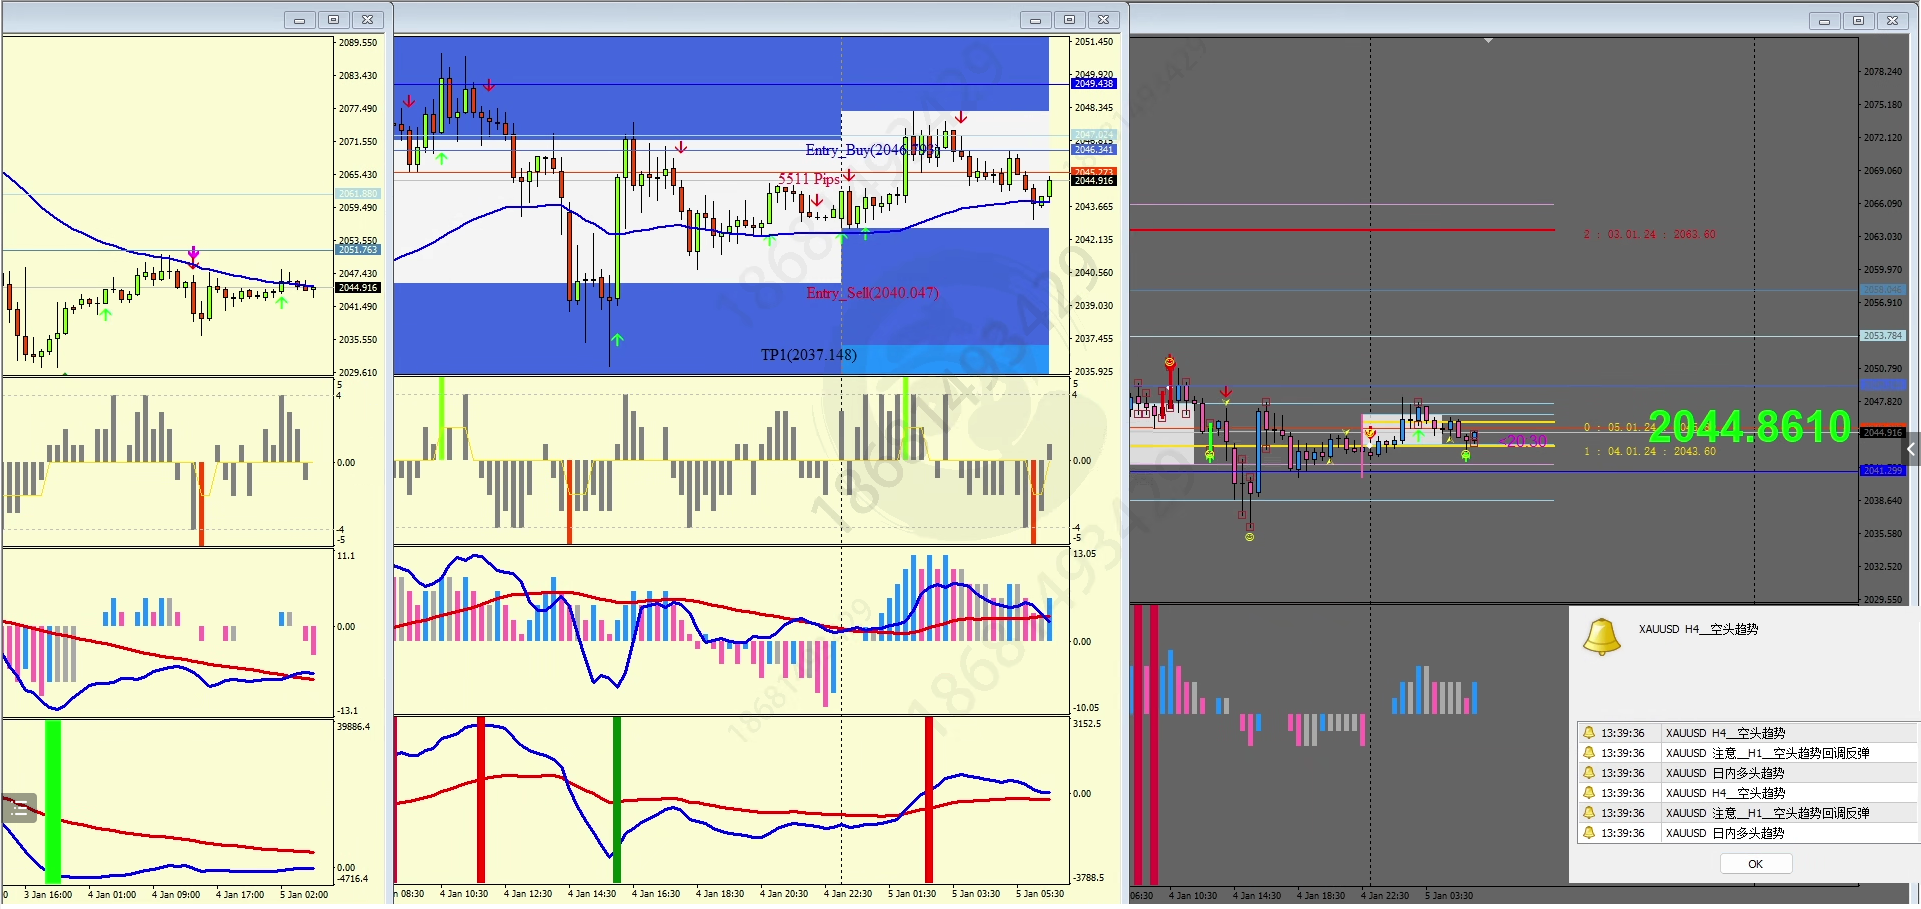Minimize the left chart window

point(299,20)
